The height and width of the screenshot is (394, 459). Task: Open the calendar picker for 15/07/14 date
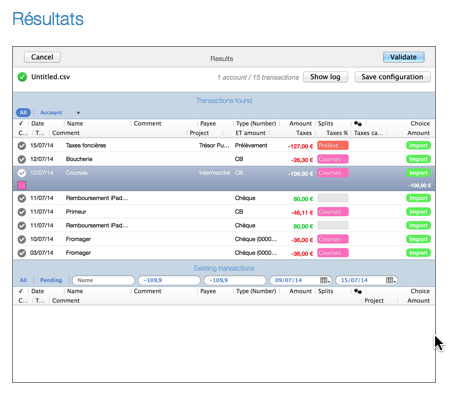tap(390, 280)
